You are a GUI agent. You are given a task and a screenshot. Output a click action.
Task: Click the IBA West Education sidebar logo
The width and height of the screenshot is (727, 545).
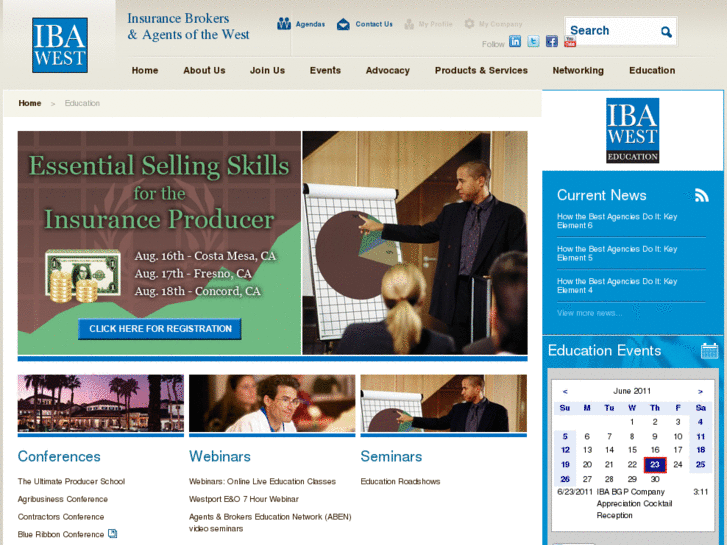coord(632,130)
